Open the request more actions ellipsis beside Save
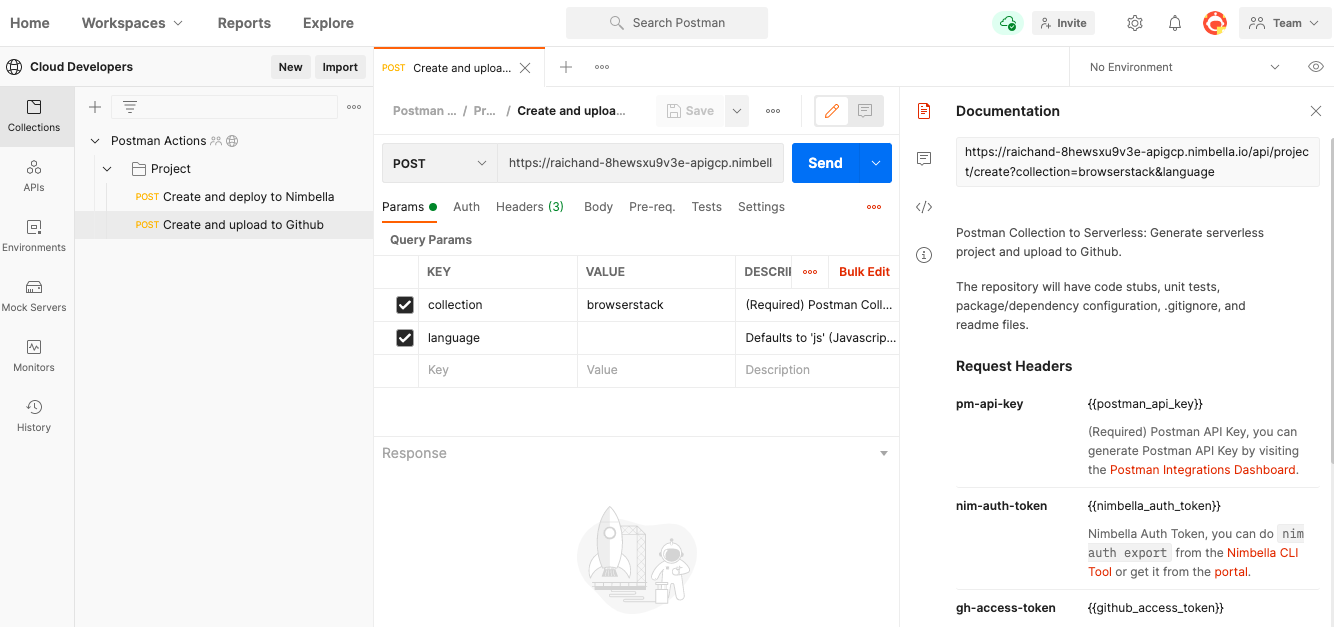This screenshot has width=1334, height=627. (x=773, y=111)
